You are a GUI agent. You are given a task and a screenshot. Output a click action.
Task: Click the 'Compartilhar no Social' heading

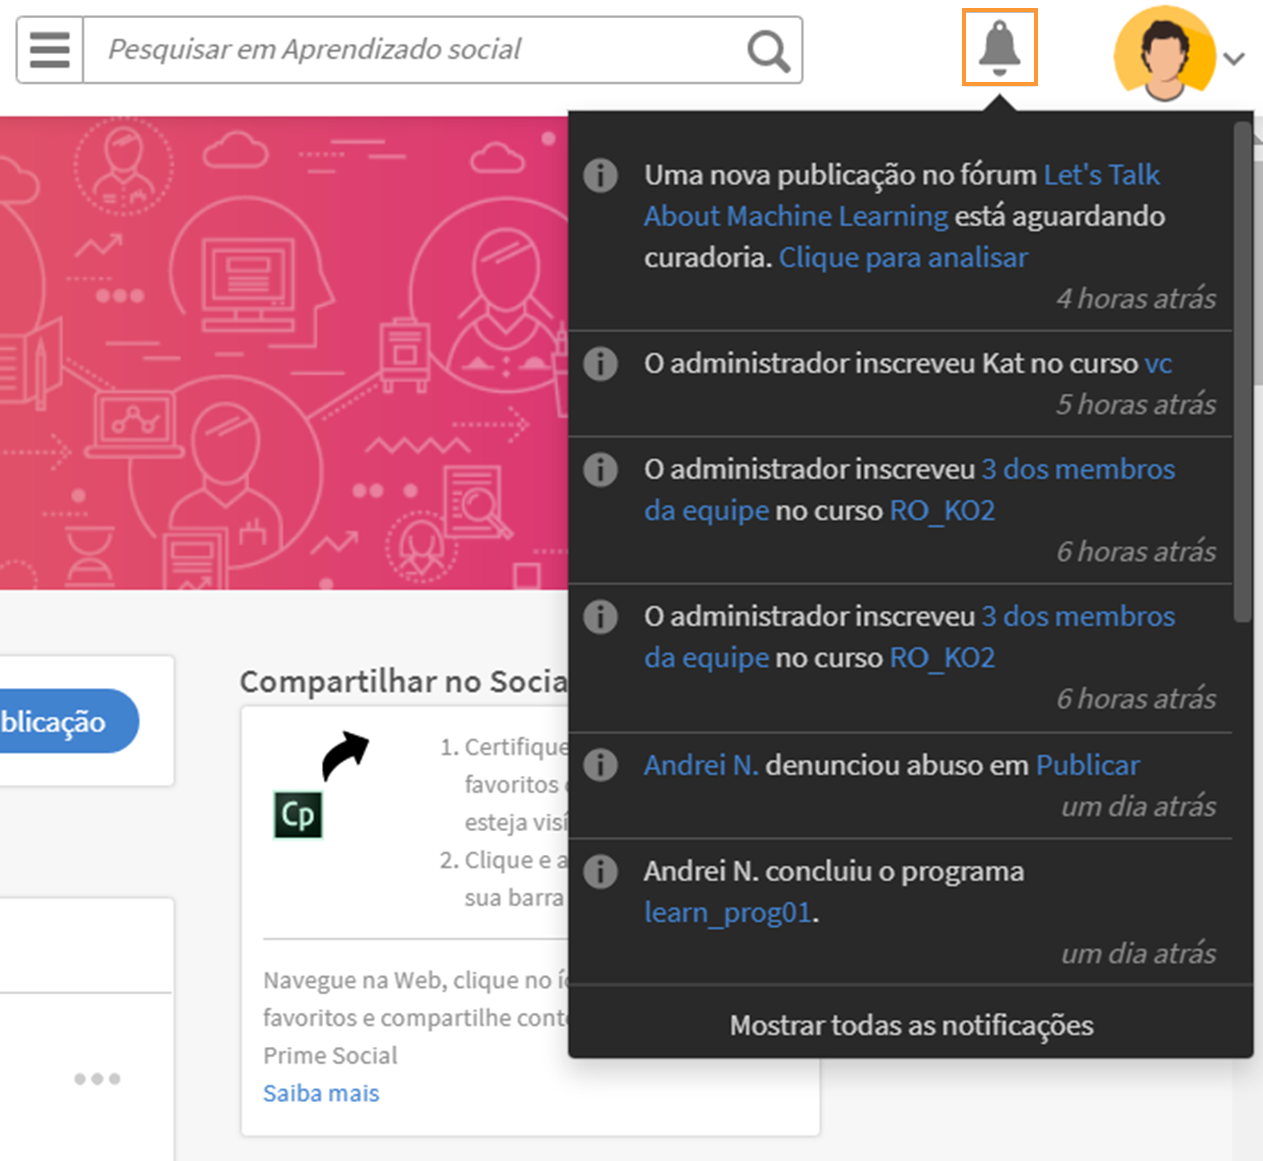tap(403, 681)
